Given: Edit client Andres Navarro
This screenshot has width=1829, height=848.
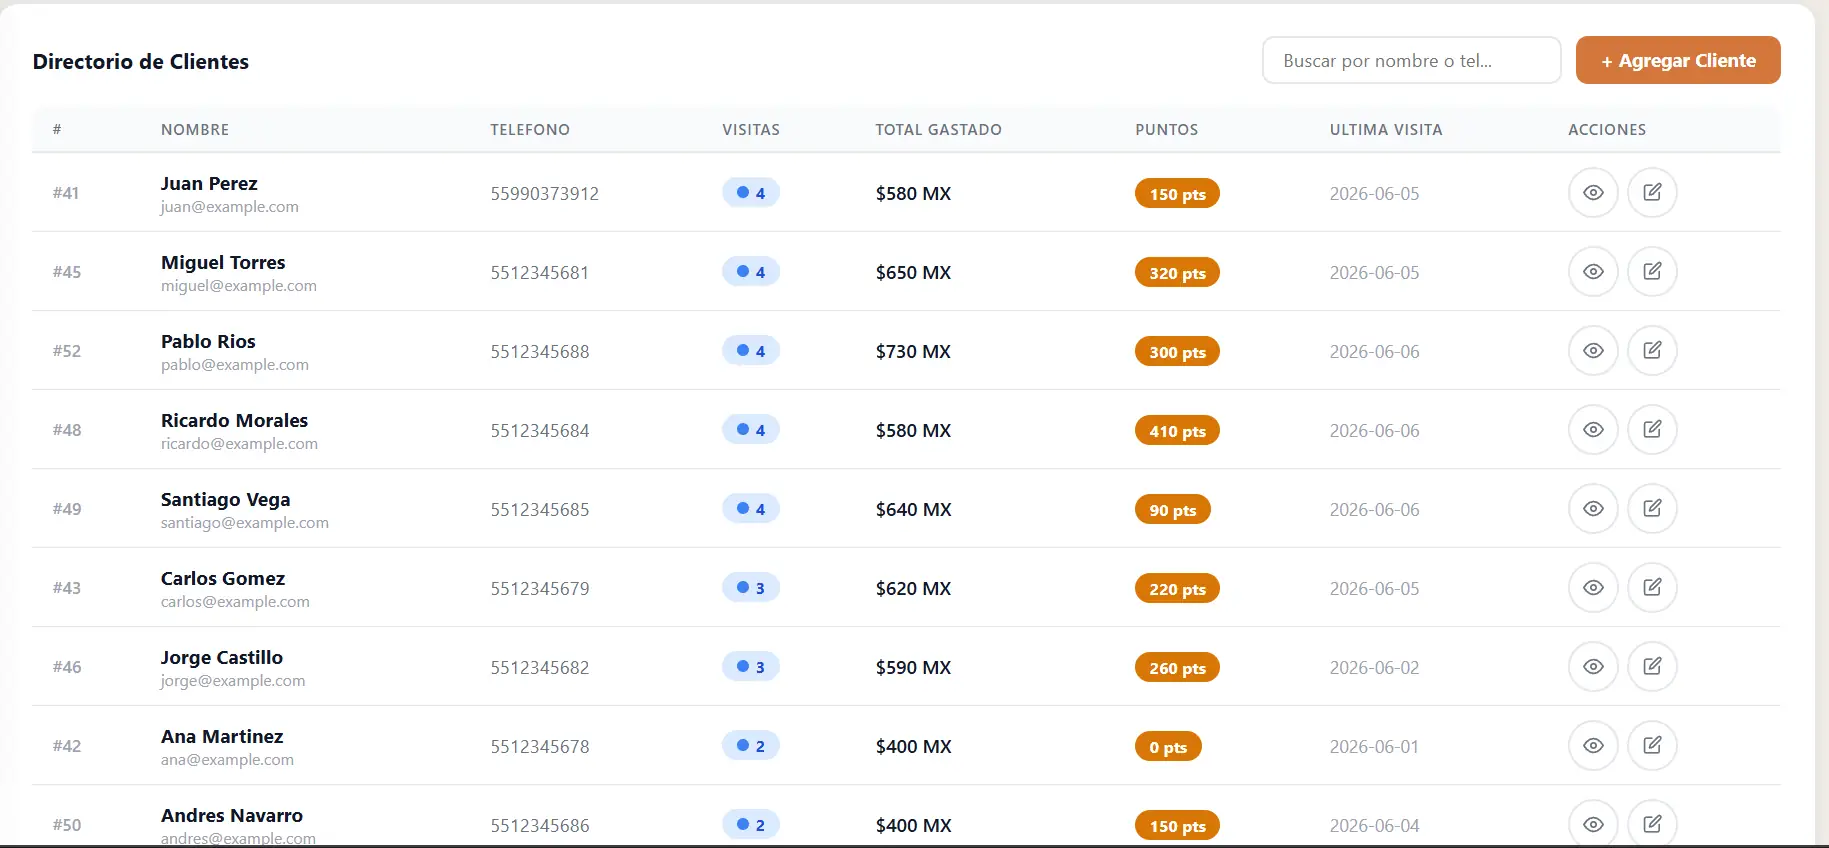Looking at the screenshot, I should pyautogui.click(x=1652, y=824).
